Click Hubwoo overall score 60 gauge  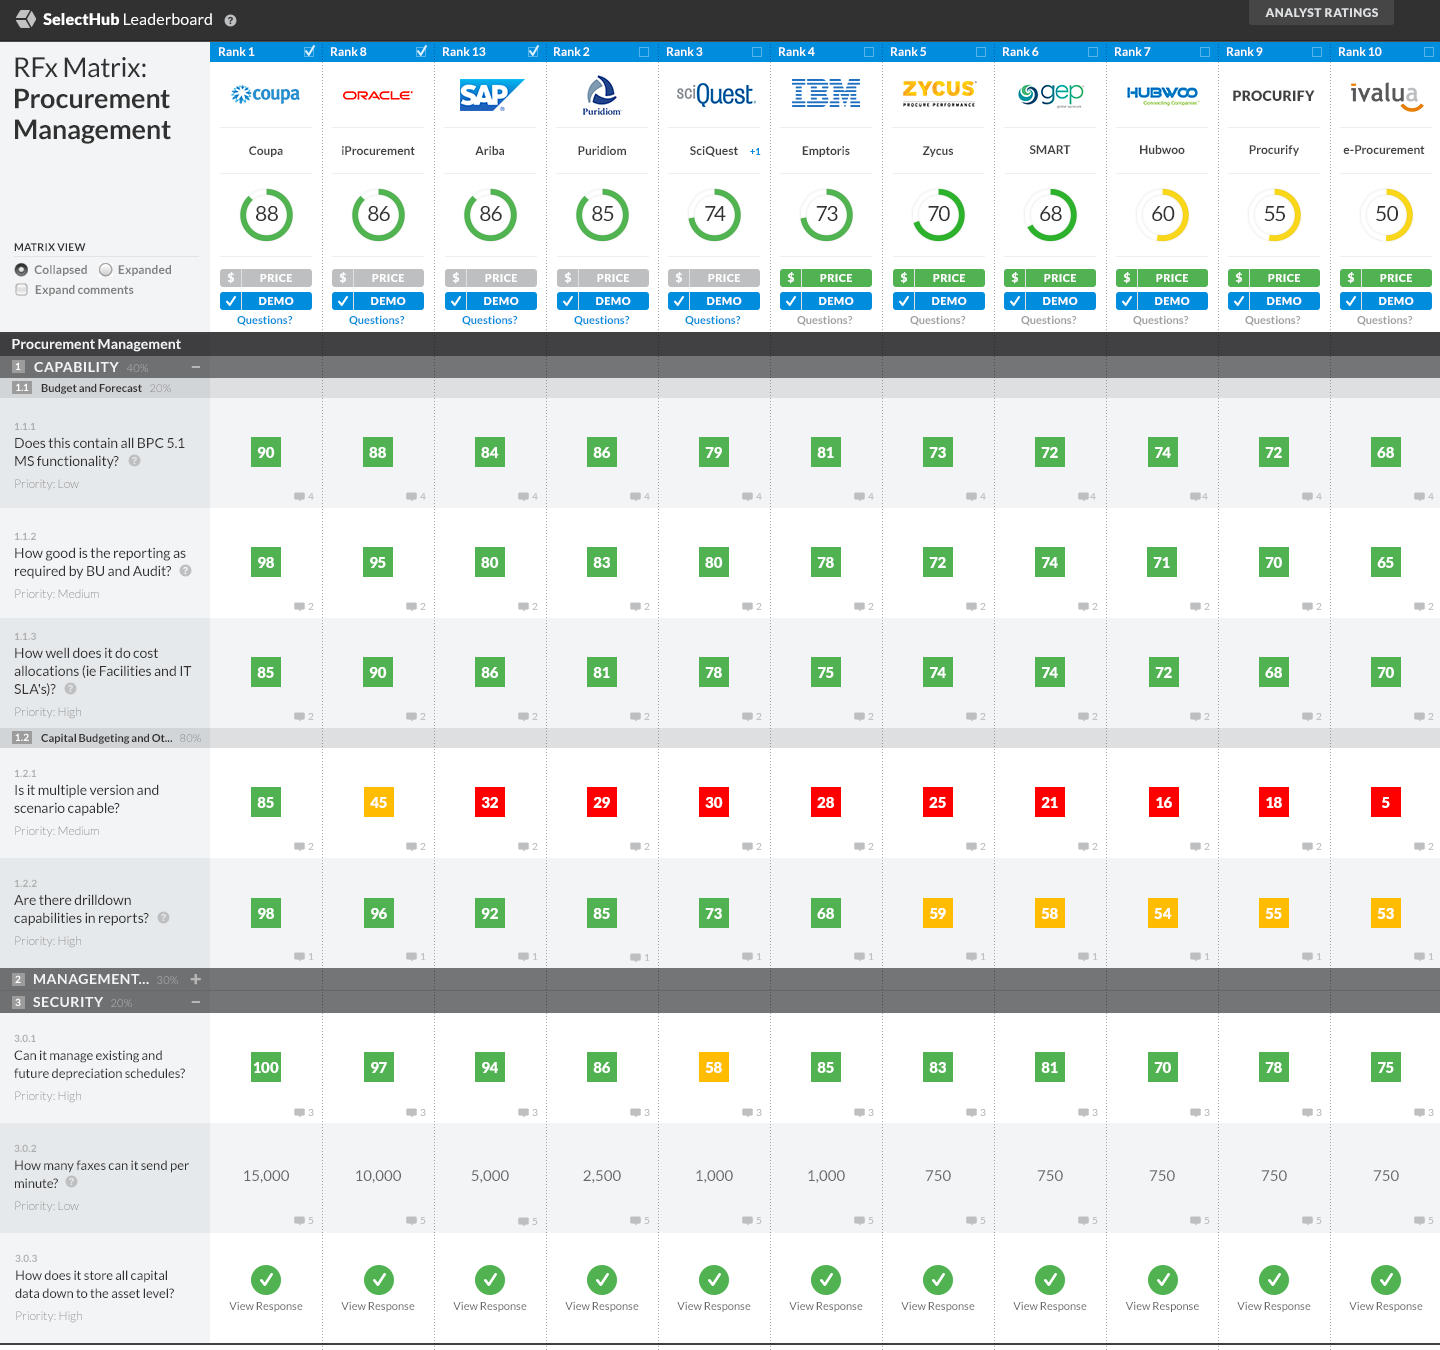[1162, 214]
